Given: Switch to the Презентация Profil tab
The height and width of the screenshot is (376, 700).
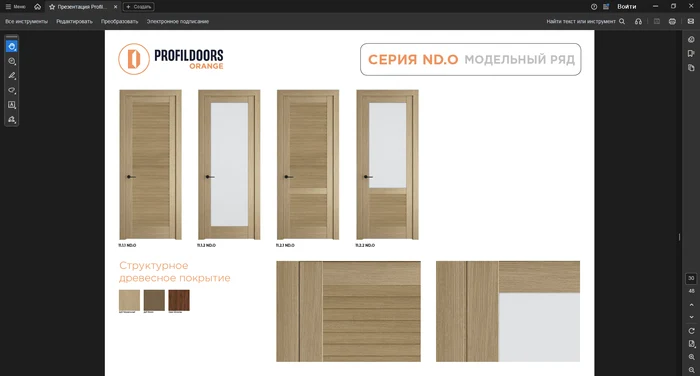Looking at the screenshot, I should [83, 7].
